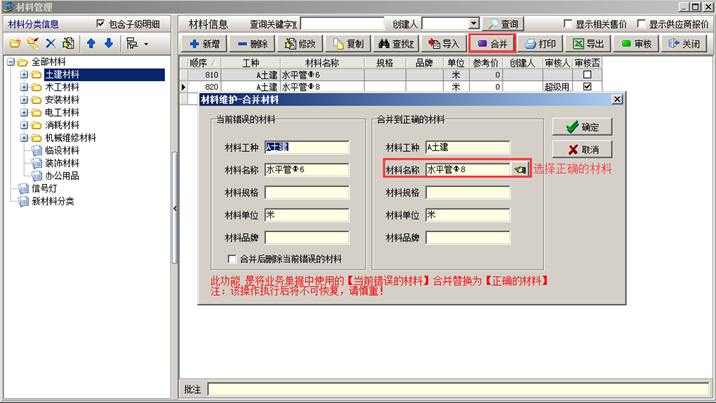Image resolution: width=716 pixels, height=403 pixels.
Task: Collapse the 全部材料 root node
Action: click(x=11, y=62)
